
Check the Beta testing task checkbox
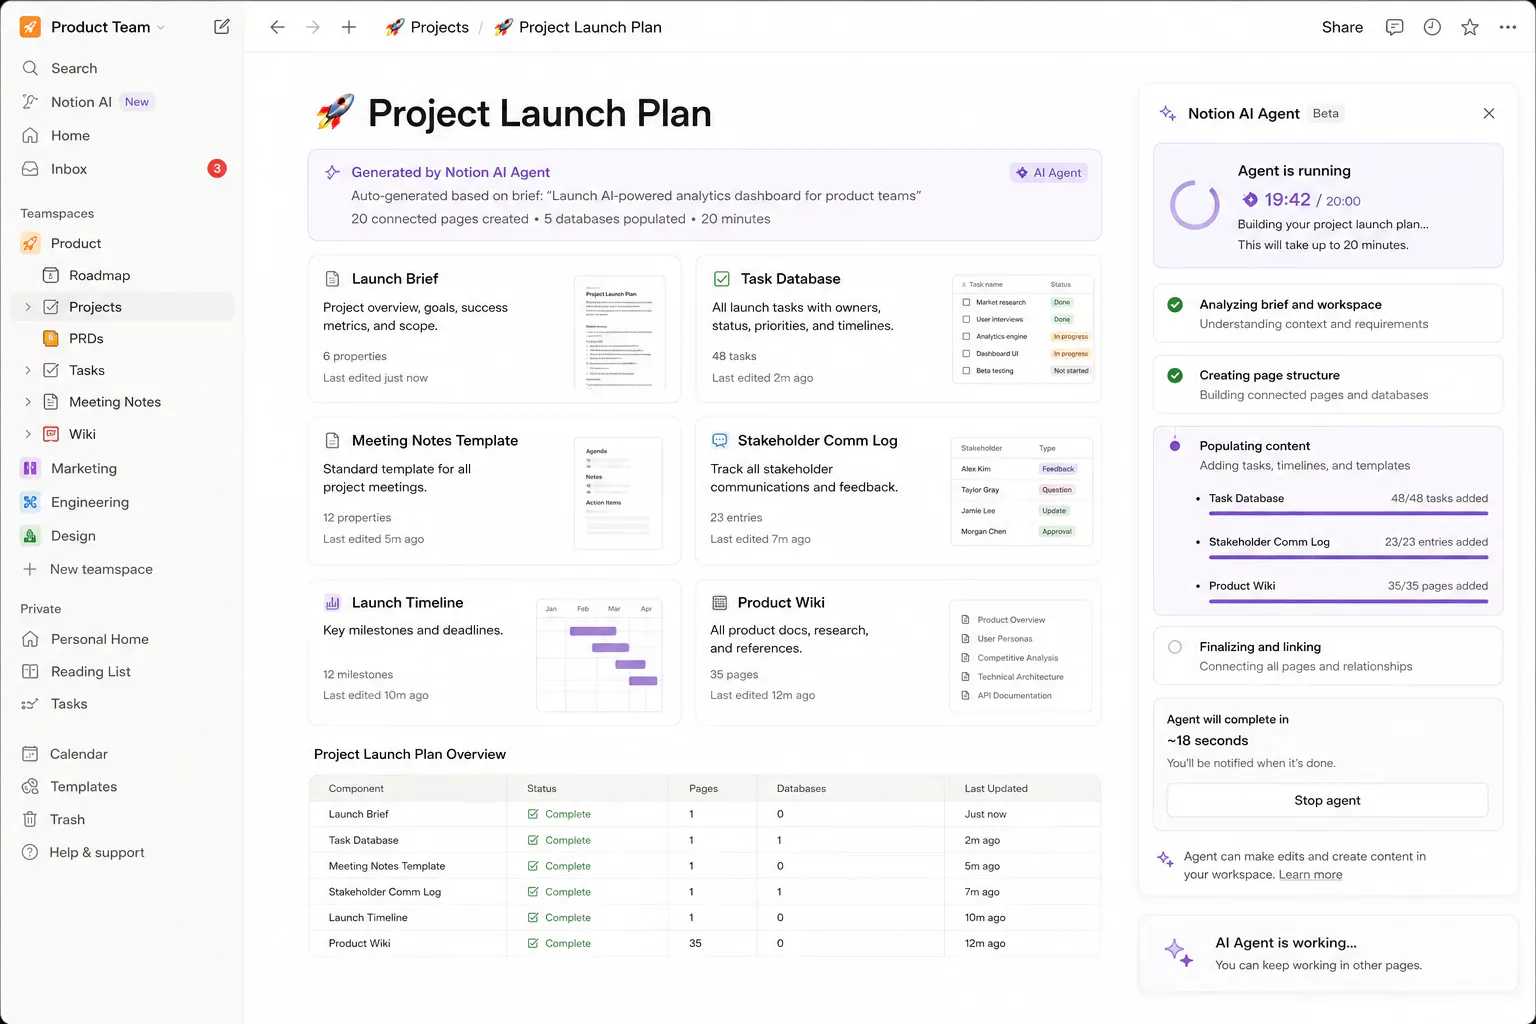click(966, 370)
